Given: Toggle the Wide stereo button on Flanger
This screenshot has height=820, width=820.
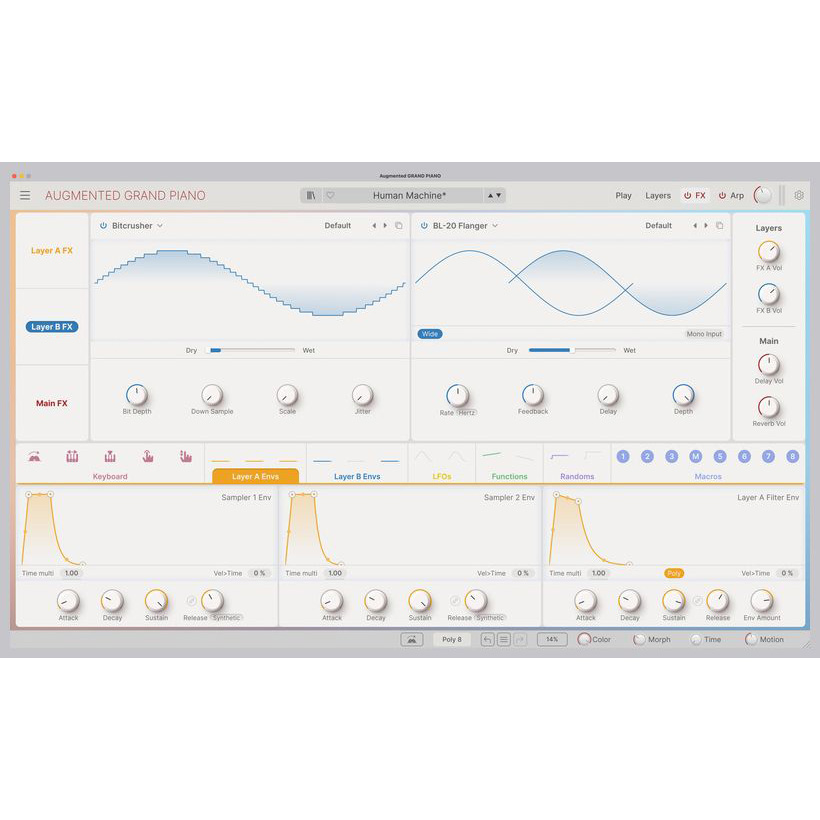Looking at the screenshot, I should coord(430,334).
